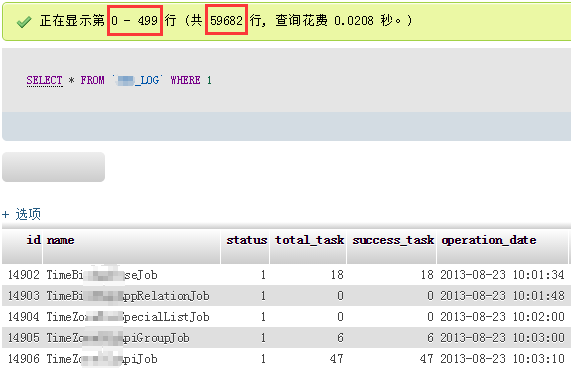Click date cell 2013-08-23 10:01:48
The image size is (571, 368).
click(502, 296)
